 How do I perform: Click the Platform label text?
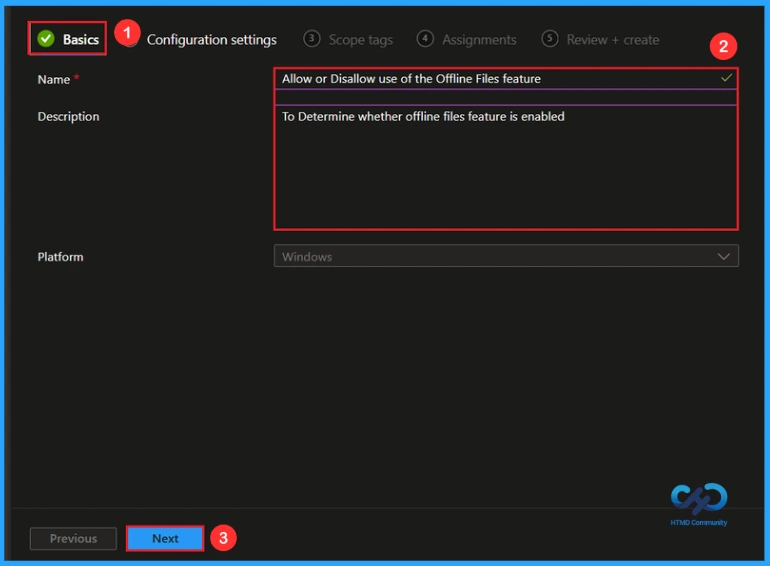pos(60,257)
